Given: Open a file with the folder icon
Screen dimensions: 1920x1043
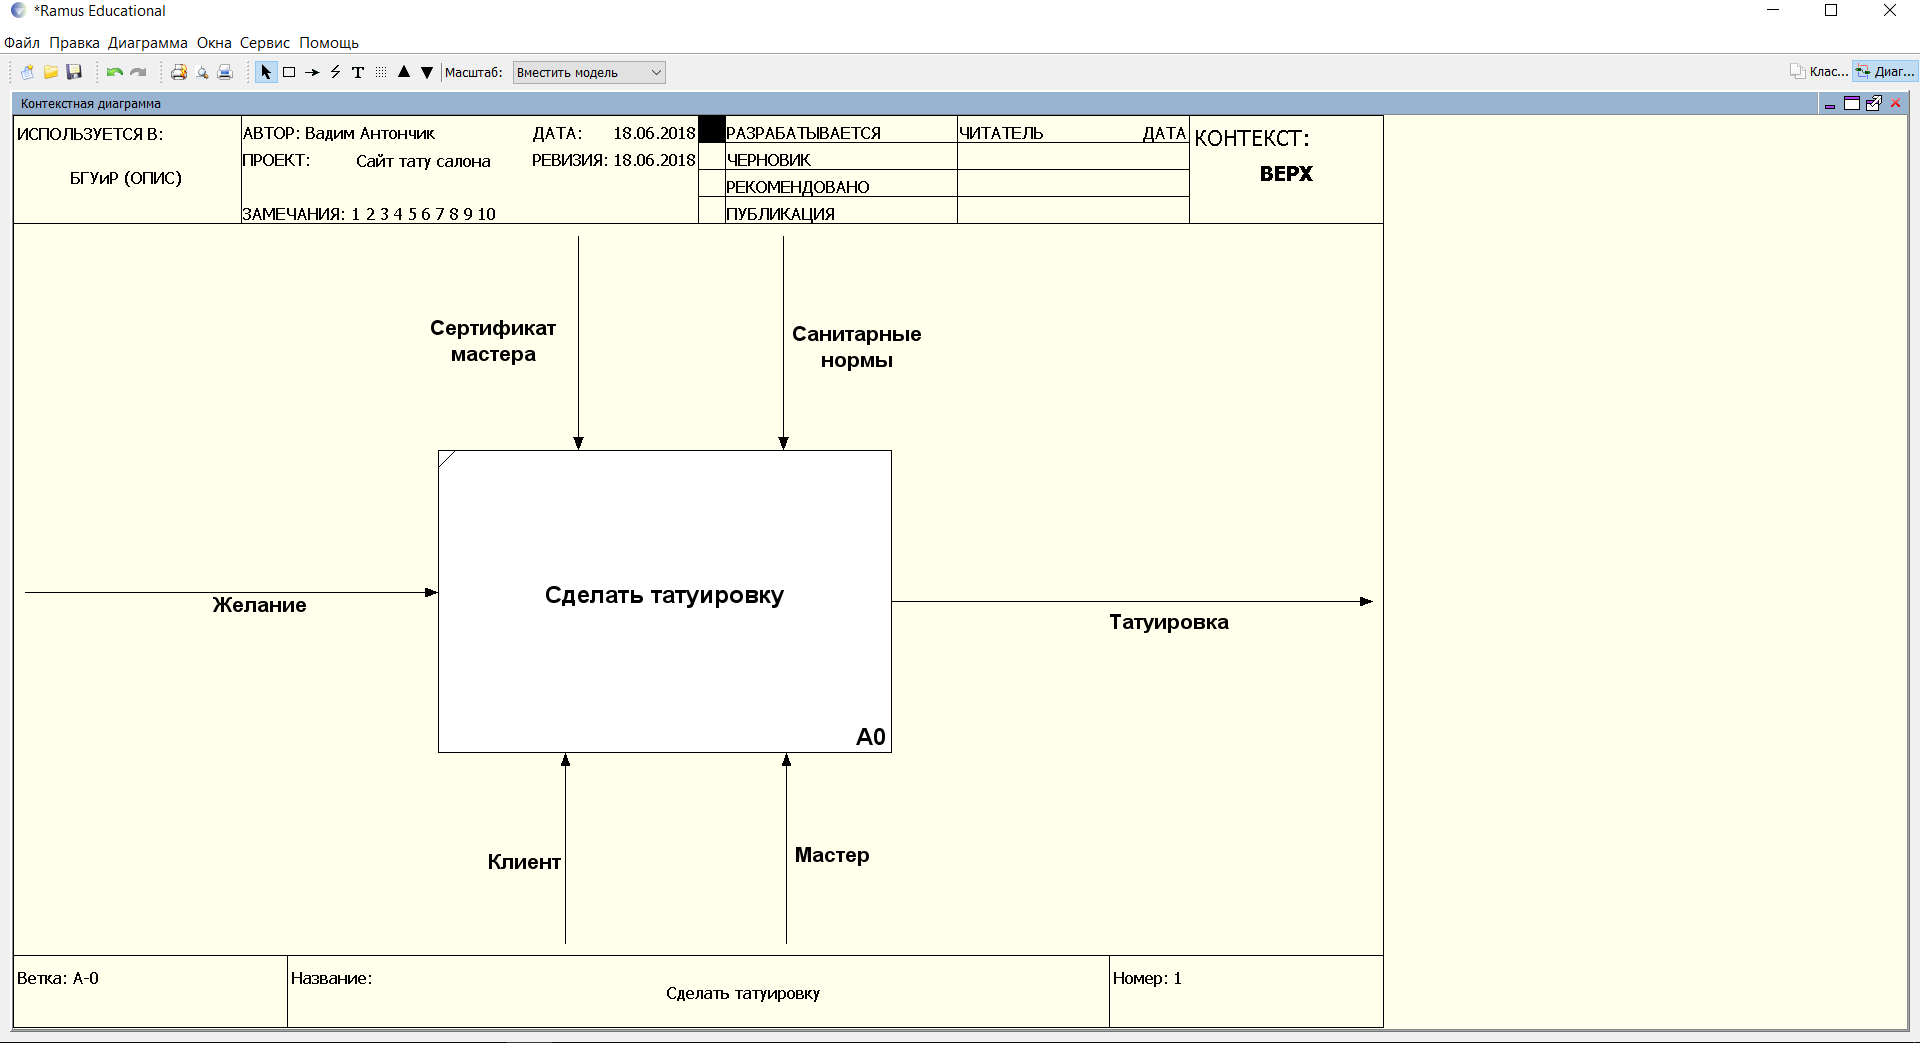Looking at the screenshot, I should pos(51,72).
